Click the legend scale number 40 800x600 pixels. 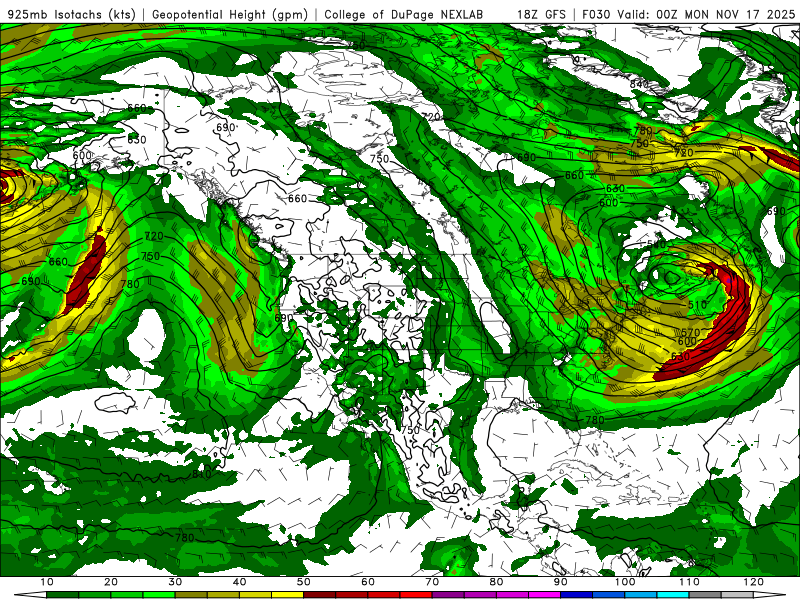(239, 582)
